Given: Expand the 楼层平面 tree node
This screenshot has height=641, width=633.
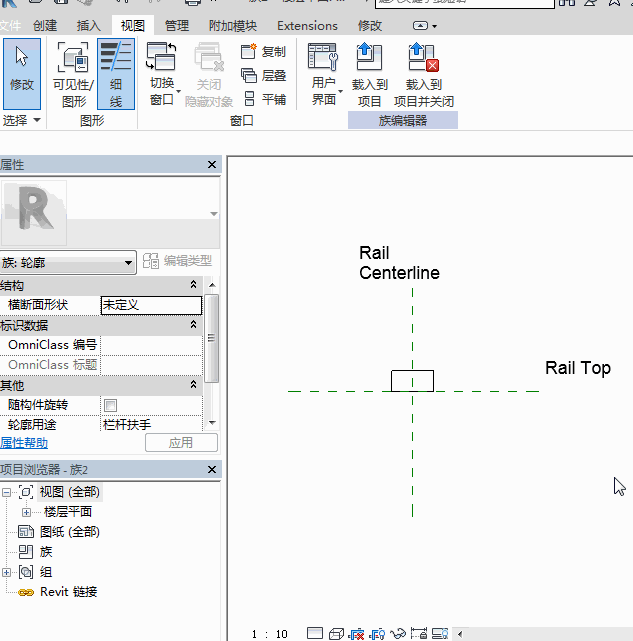Looking at the screenshot, I should (x=26, y=512).
